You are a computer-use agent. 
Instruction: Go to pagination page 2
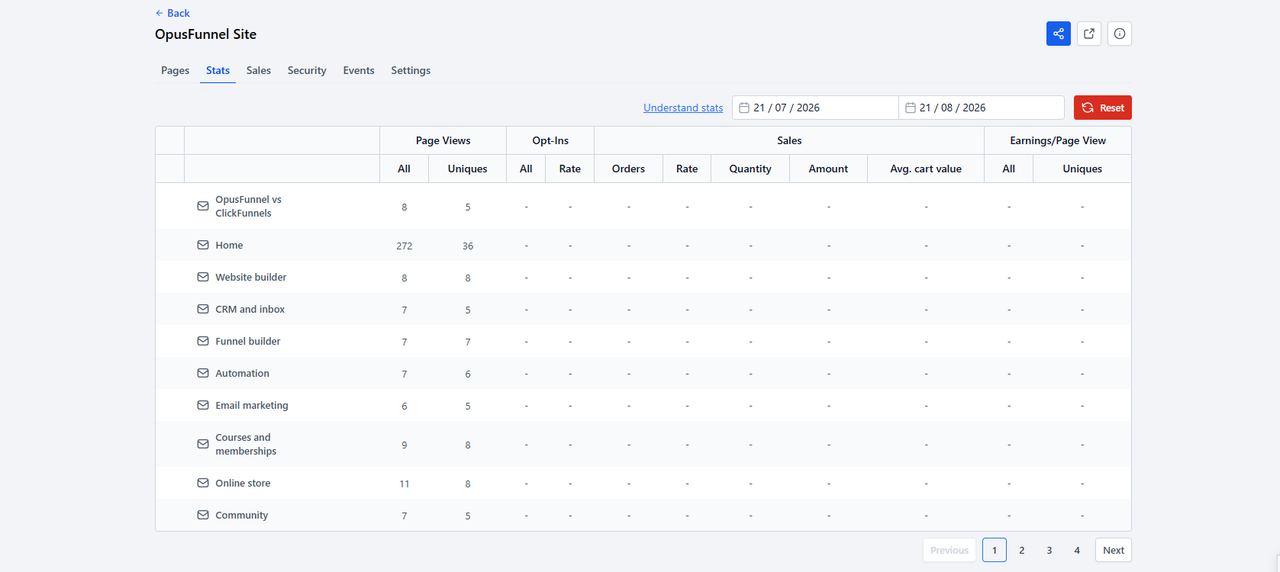coord(1022,550)
